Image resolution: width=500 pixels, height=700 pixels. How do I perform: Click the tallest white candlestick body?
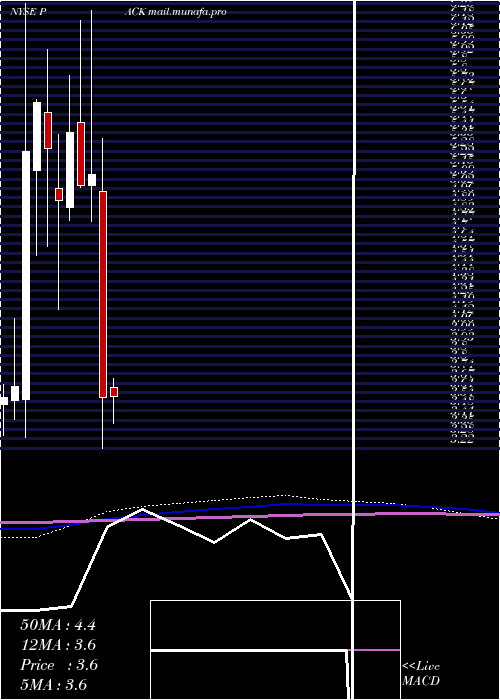coord(26,275)
